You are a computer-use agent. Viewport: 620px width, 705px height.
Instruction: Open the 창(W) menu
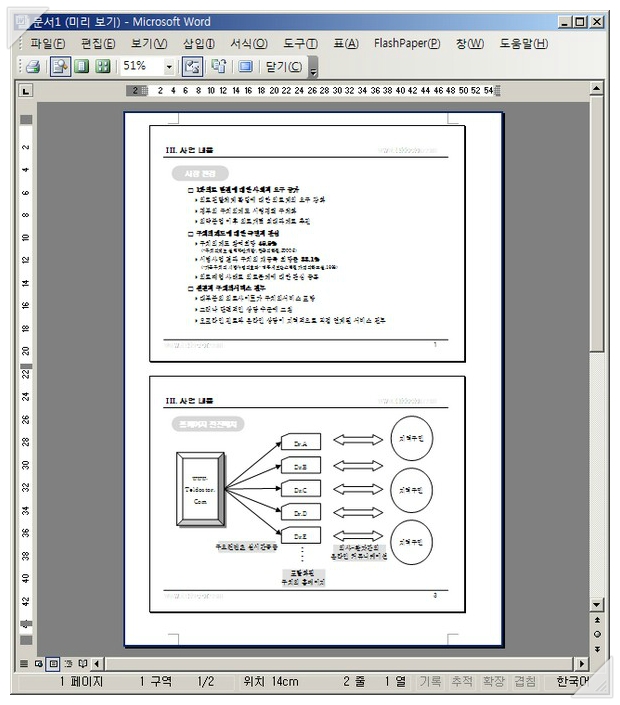pyautogui.click(x=470, y=43)
